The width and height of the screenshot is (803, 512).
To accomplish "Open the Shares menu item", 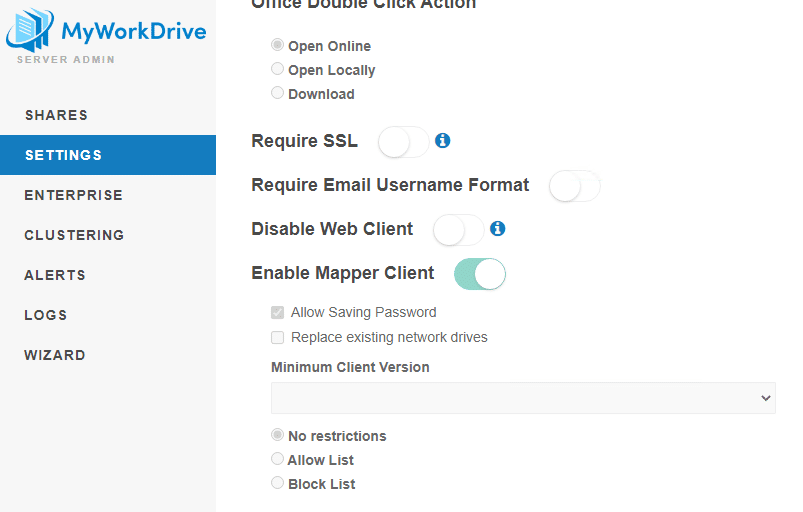I will 56,115.
